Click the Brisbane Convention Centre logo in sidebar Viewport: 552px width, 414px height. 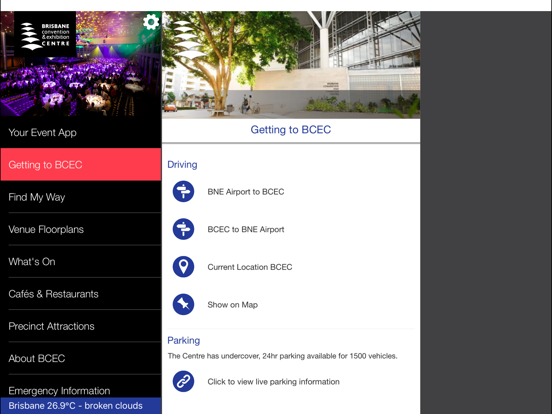pos(45,34)
